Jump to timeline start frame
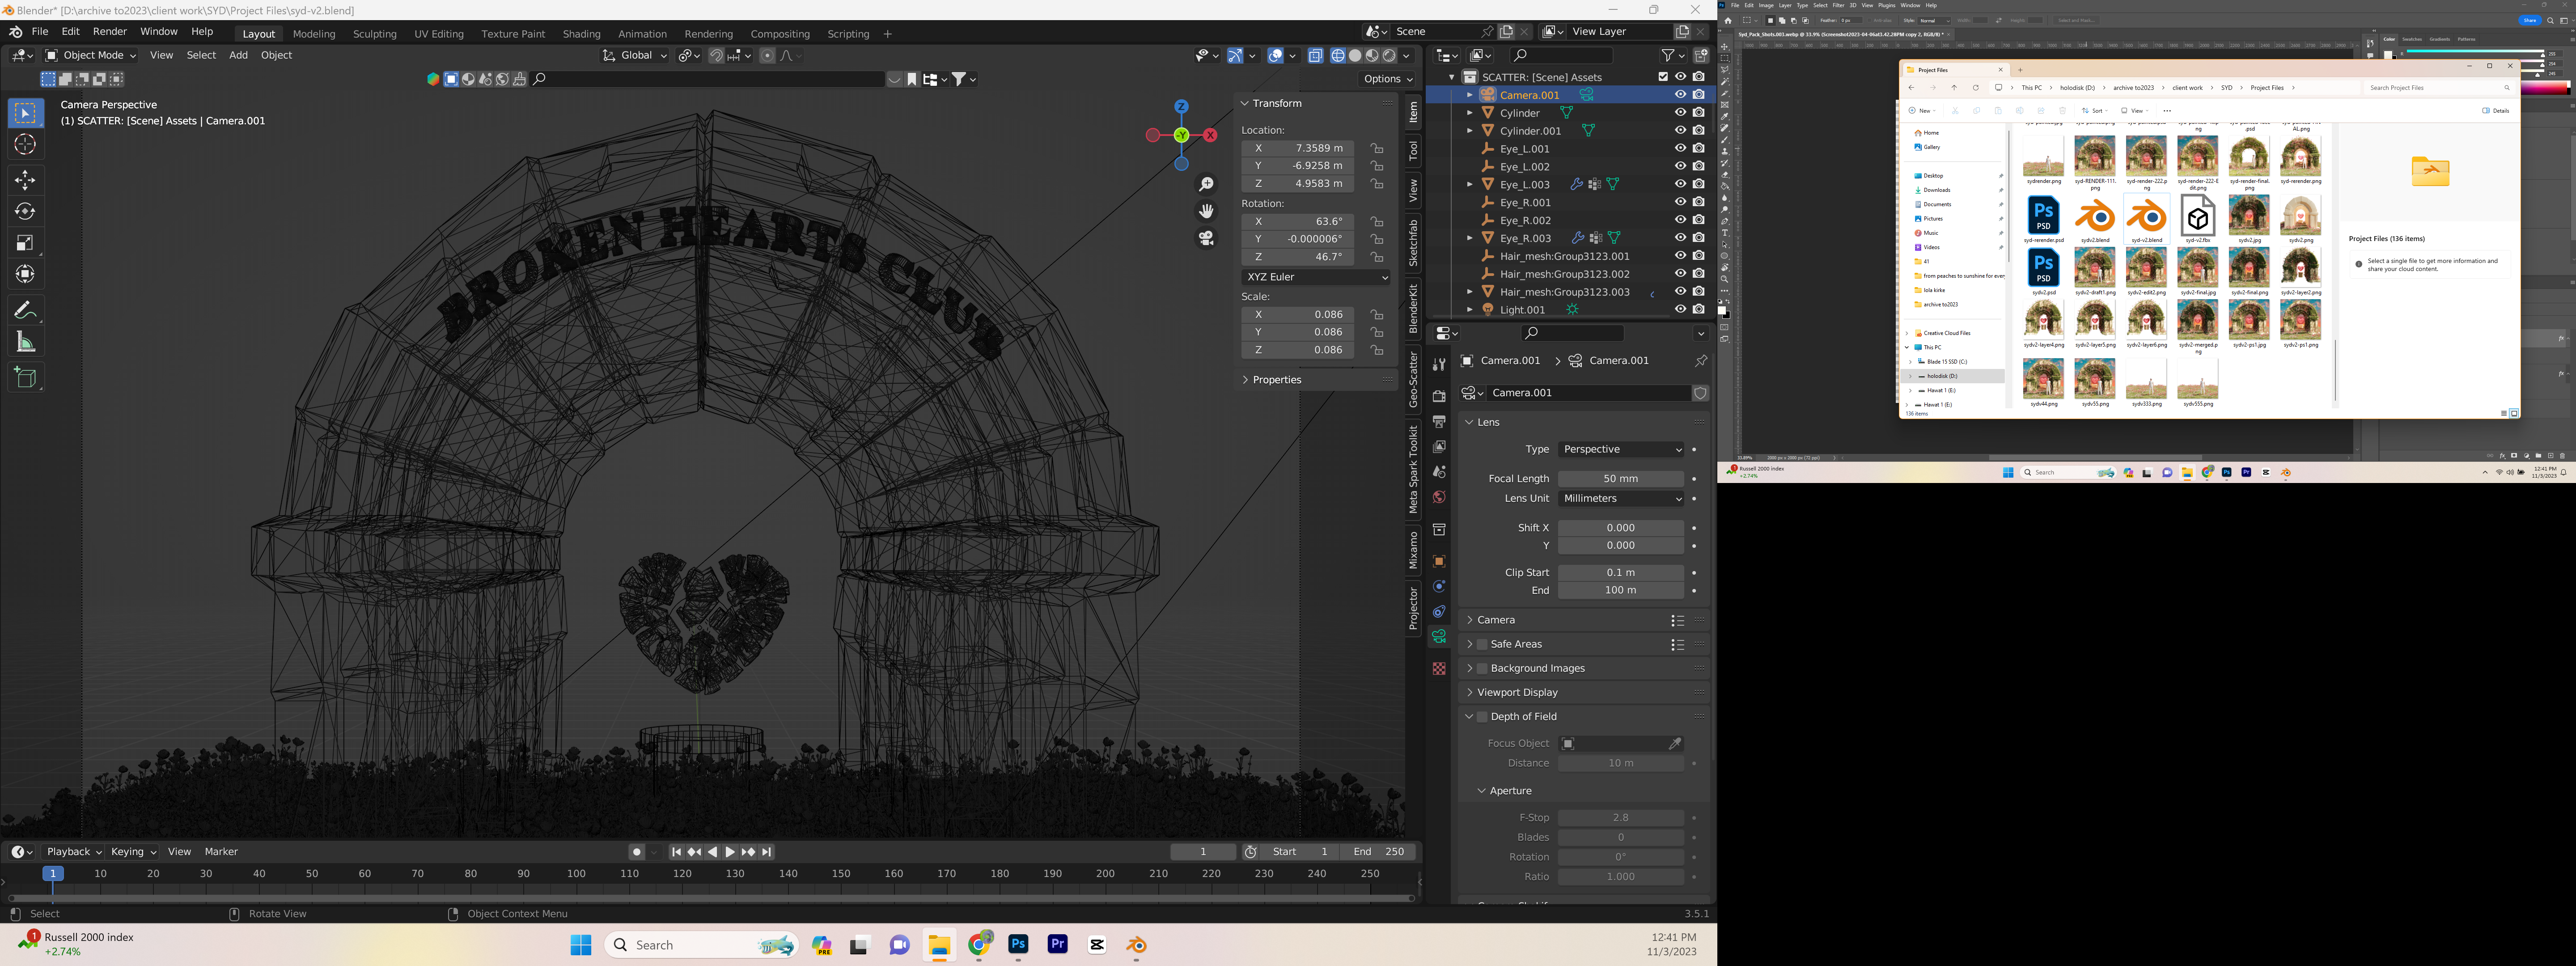The width and height of the screenshot is (2576, 966). click(x=676, y=852)
